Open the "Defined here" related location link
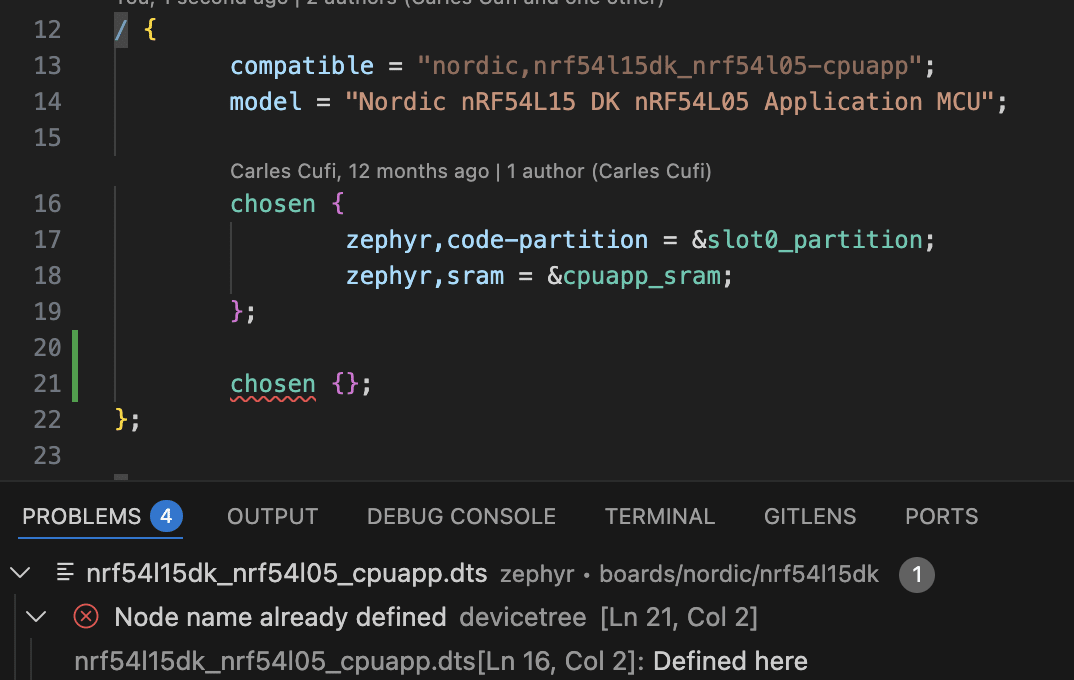Viewport: 1074px width, 680px height. [731, 661]
